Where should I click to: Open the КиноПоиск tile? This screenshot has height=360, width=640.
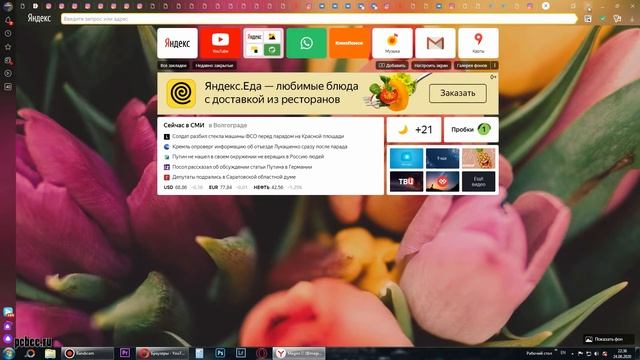click(x=349, y=43)
